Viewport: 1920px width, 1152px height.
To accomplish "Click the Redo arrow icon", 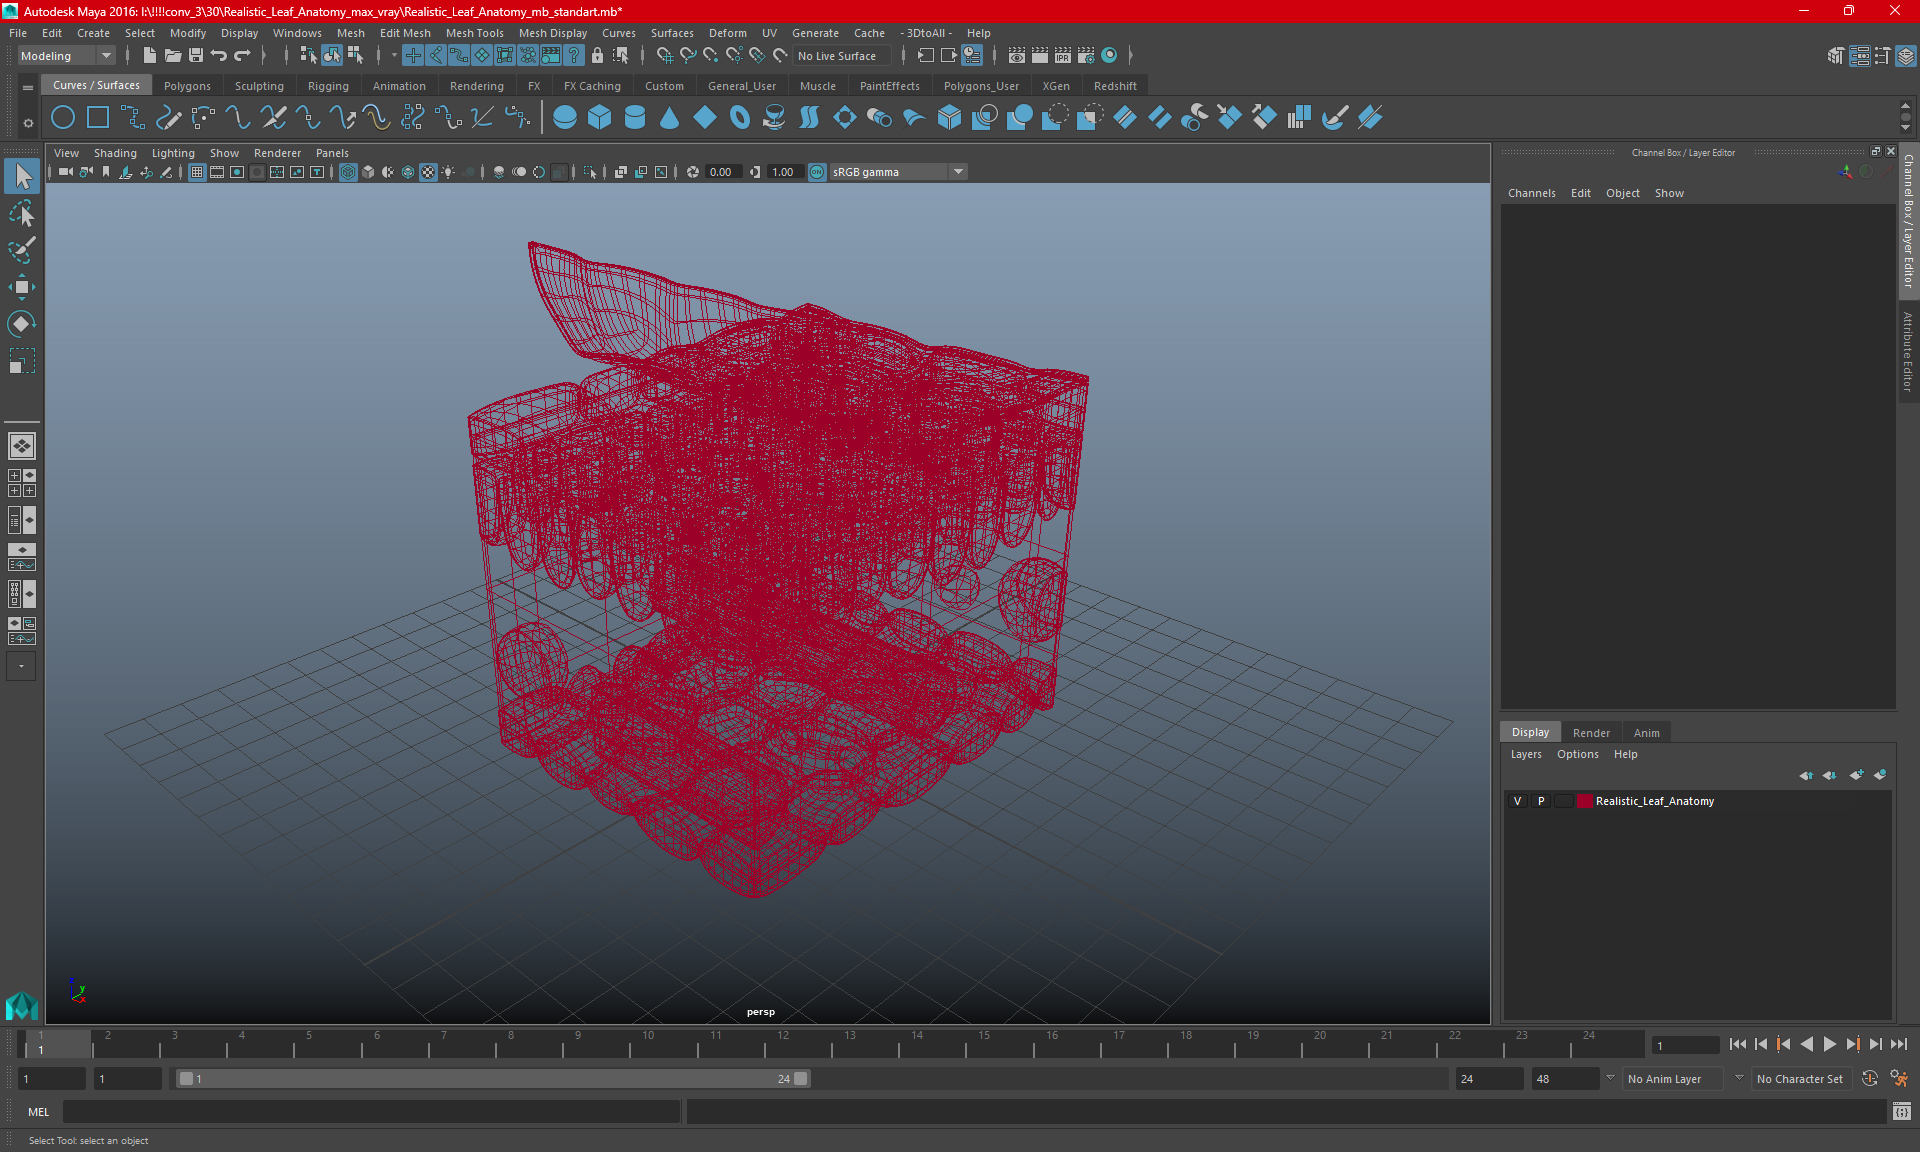I will [x=242, y=56].
